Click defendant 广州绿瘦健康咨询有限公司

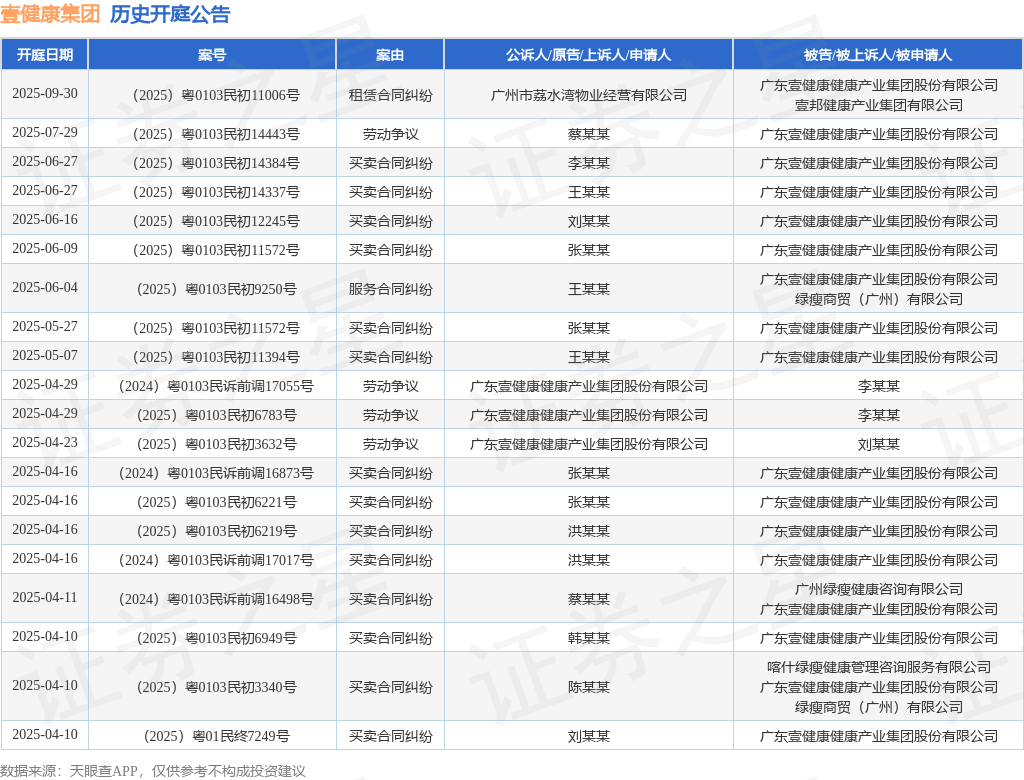tap(878, 589)
